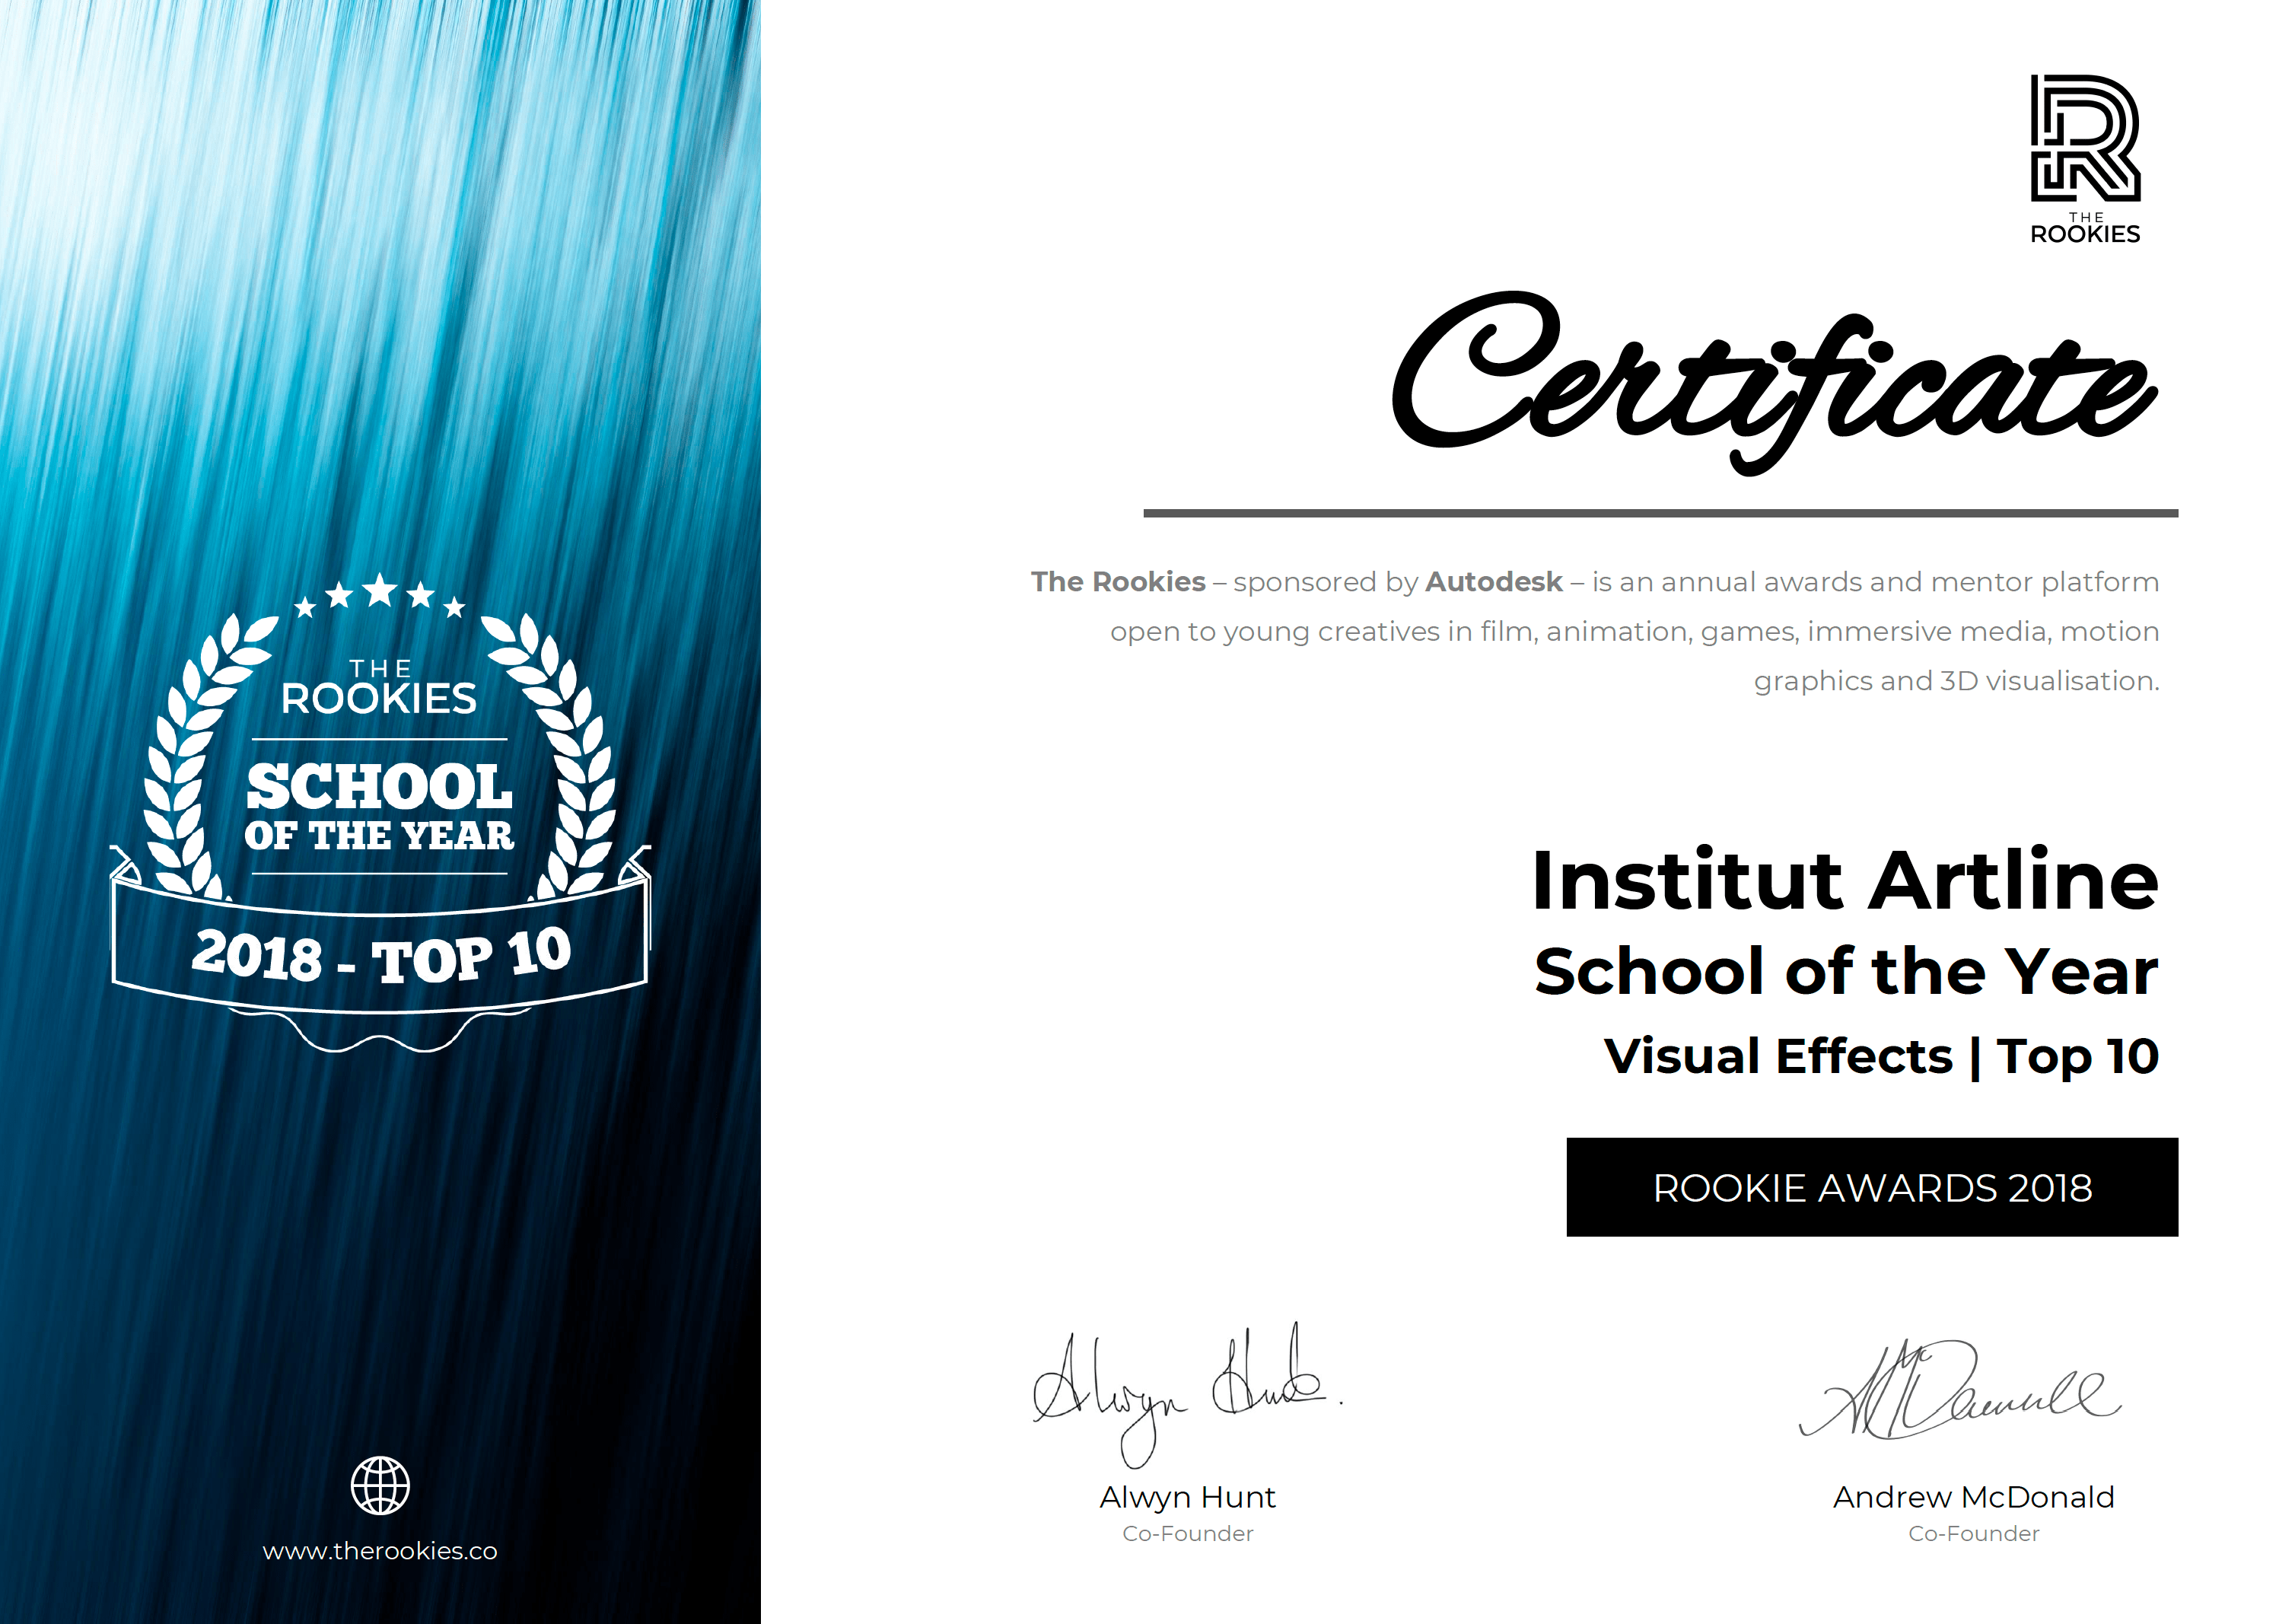Viewport: 2295px width, 1624px height.
Task: Click 'SCHOOL' text inside the laurel badge
Action: [379, 786]
